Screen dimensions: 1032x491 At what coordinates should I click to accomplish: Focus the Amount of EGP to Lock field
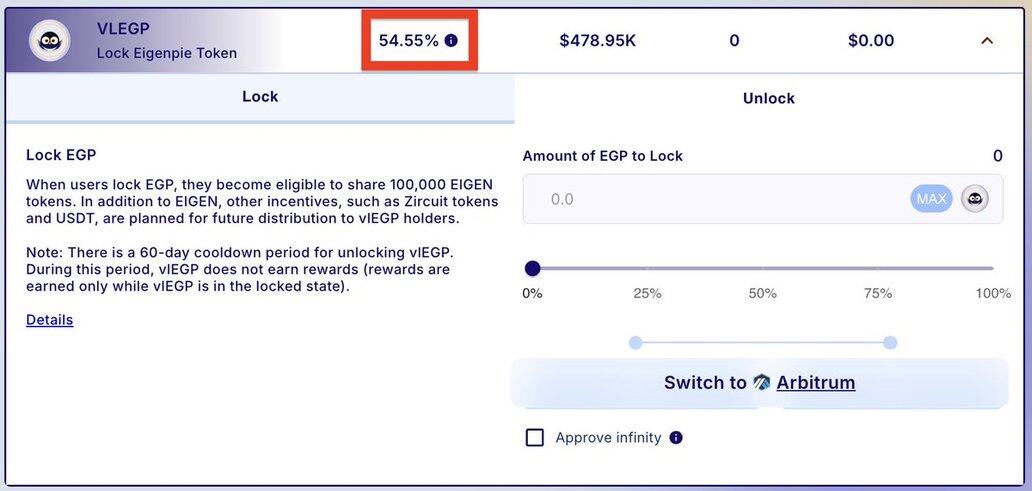tap(720, 199)
